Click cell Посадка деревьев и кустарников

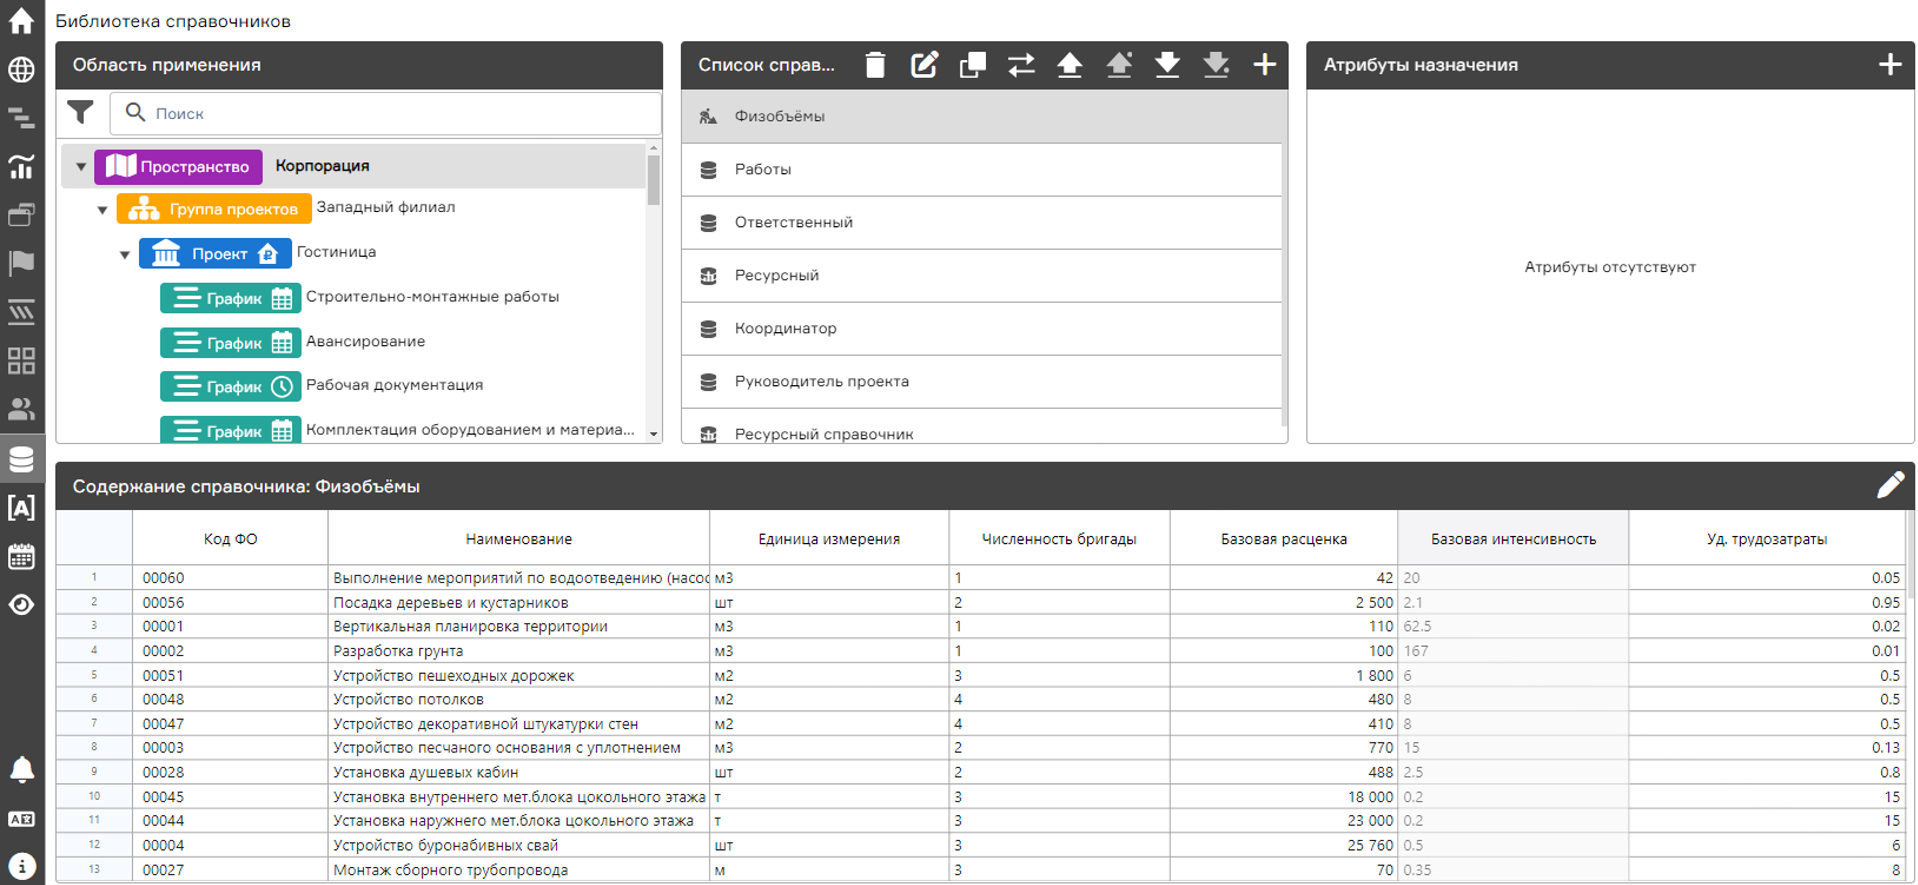tap(518, 602)
